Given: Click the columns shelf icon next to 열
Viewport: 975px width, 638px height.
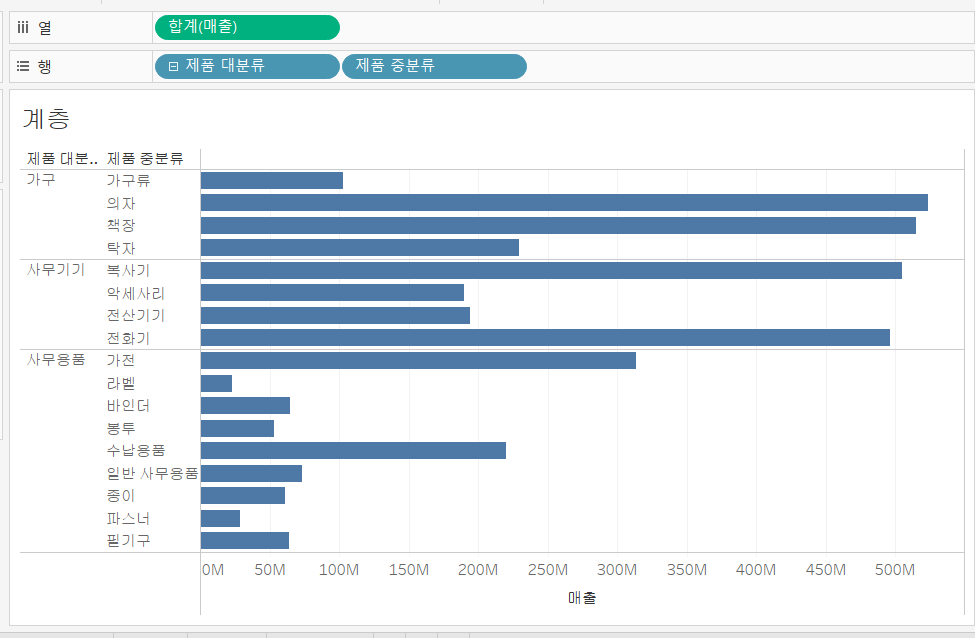Looking at the screenshot, I should click(x=23, y=27).
